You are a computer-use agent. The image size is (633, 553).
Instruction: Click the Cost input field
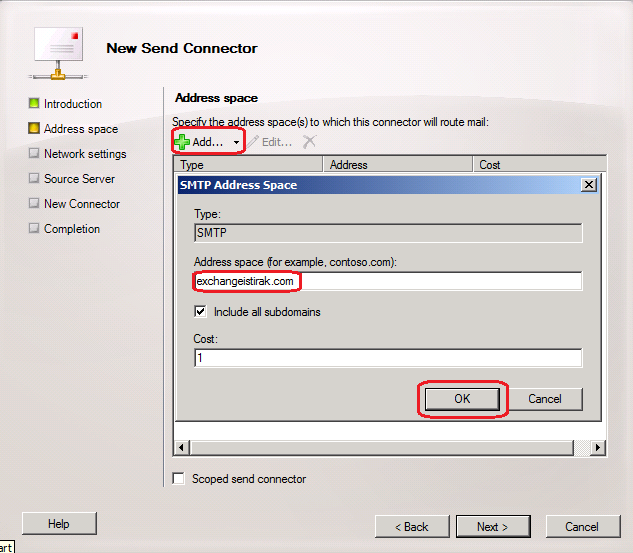(387, 358)
